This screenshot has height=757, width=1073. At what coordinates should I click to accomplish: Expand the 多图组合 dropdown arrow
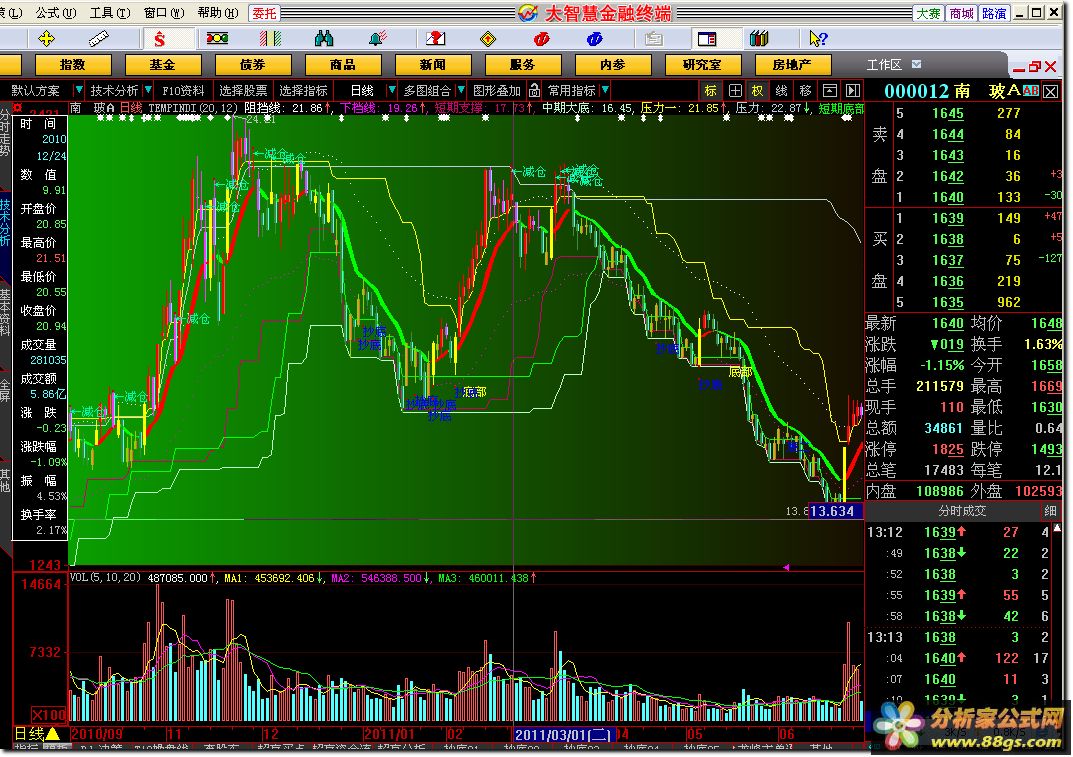click(x=461, y=90)
